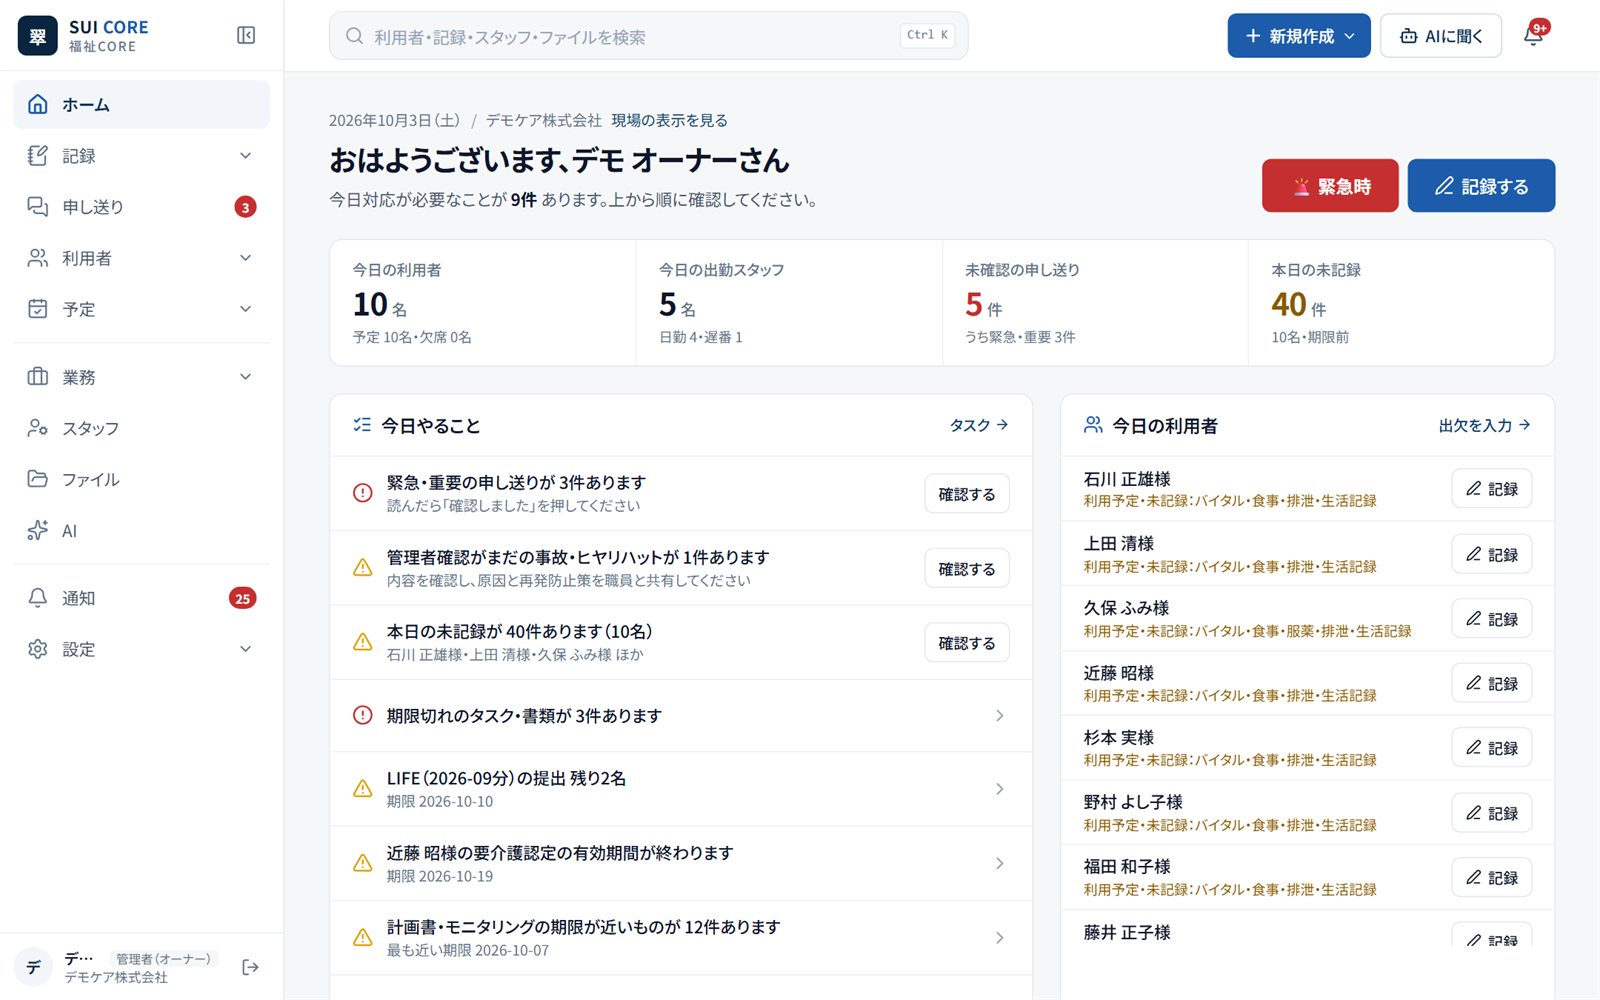Expand the 記録 sidebar menu
1600x1000 pixels.
coord(141,156)
